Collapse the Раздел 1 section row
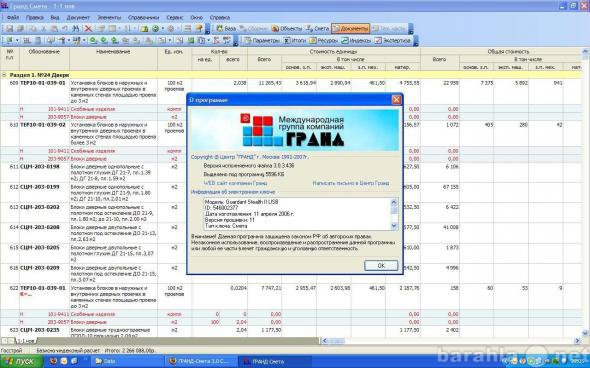 (x=5, y=75)
